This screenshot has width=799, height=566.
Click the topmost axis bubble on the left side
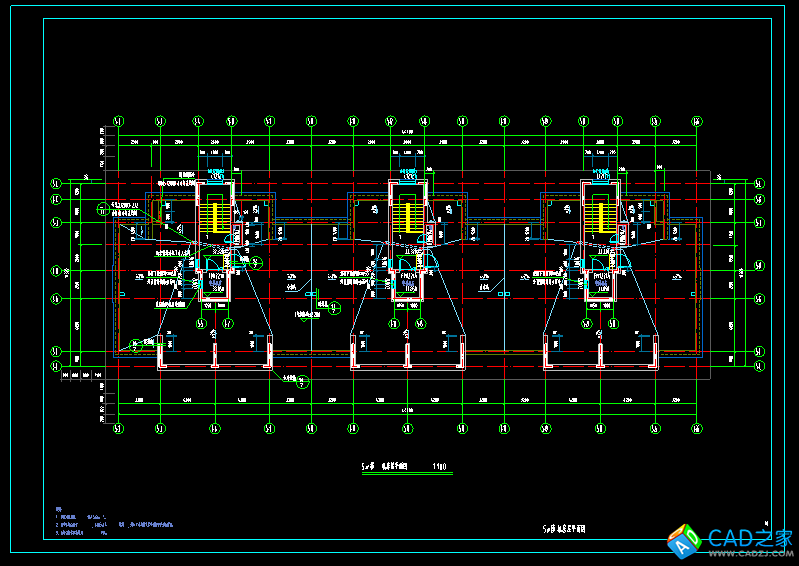[56, 184]
